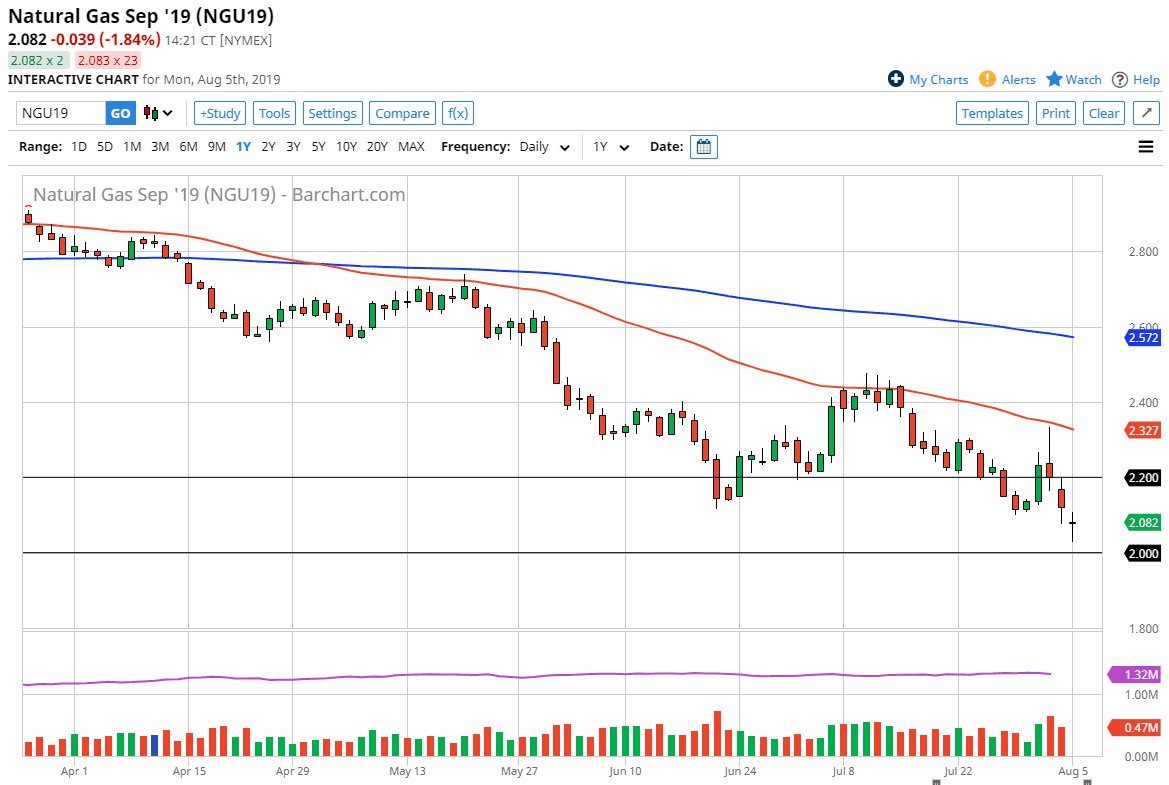Open the +Study menu
1169x785 pixels.
coord(219,113)
